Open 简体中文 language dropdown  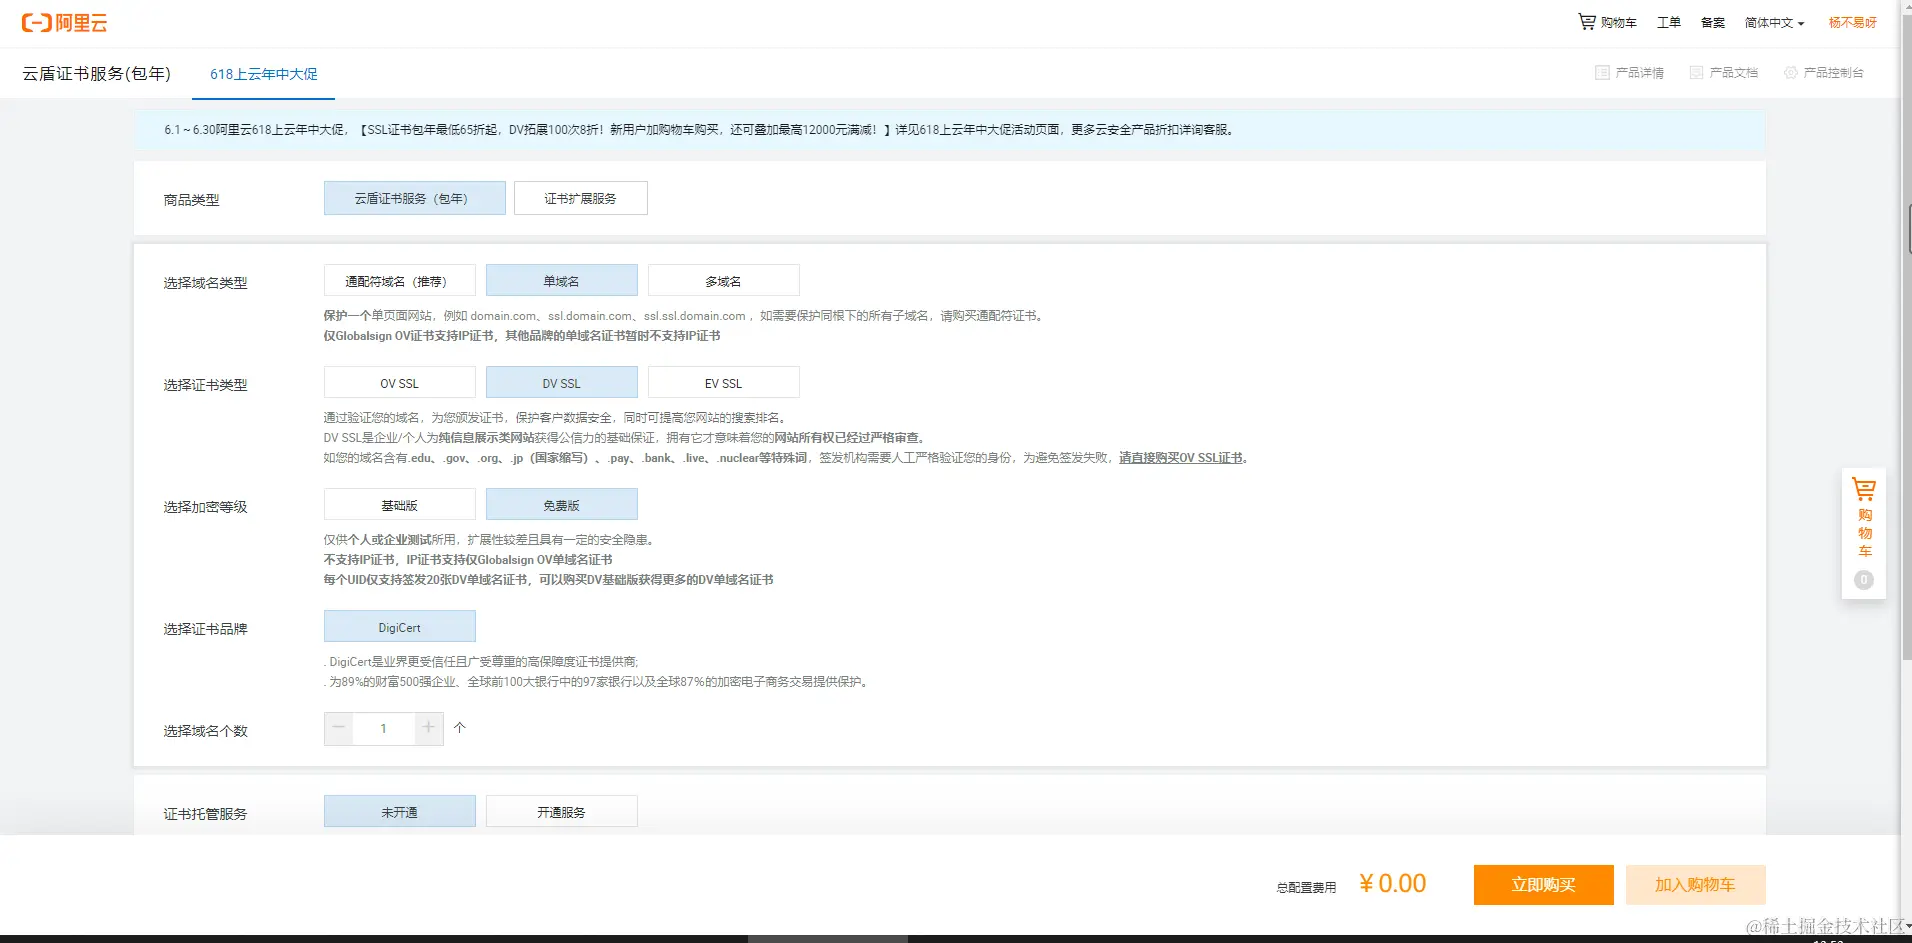coord(1774,22)
